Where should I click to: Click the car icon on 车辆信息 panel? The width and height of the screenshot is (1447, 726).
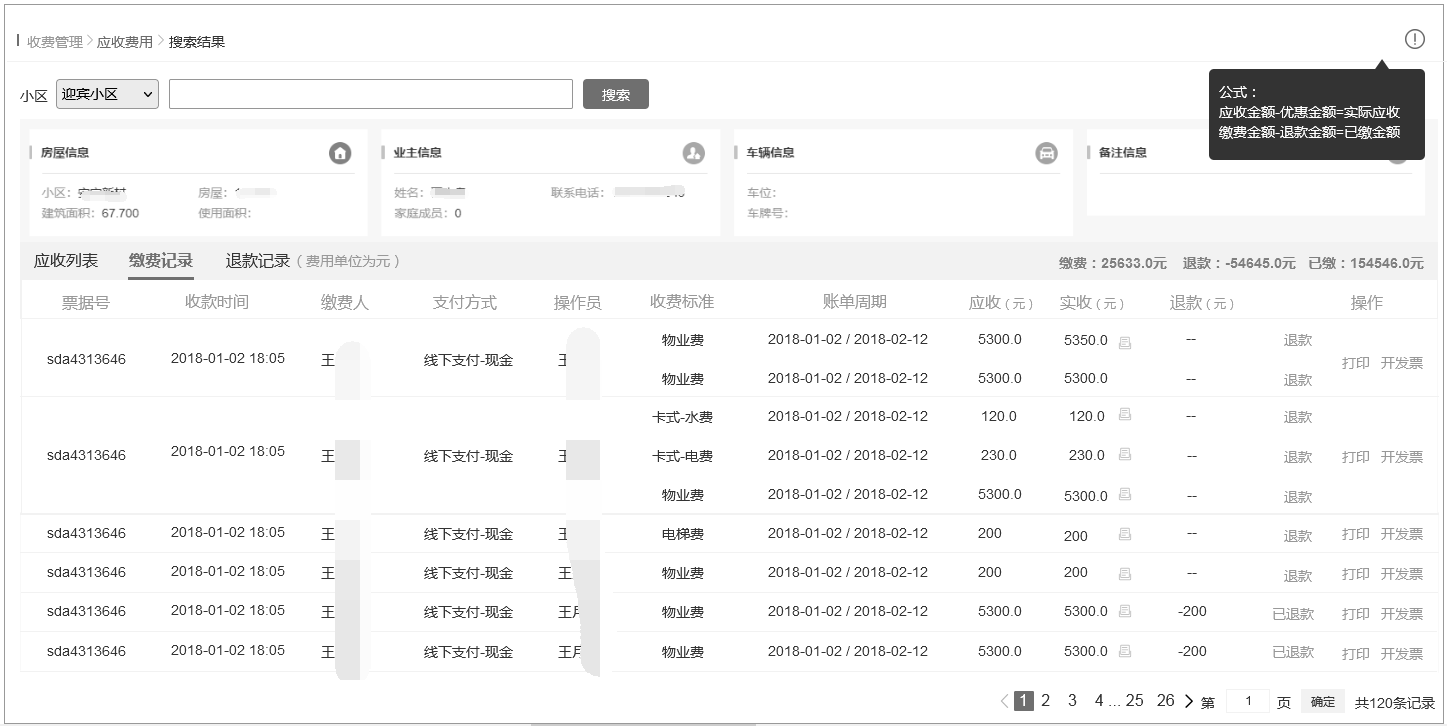[1046, 152]
